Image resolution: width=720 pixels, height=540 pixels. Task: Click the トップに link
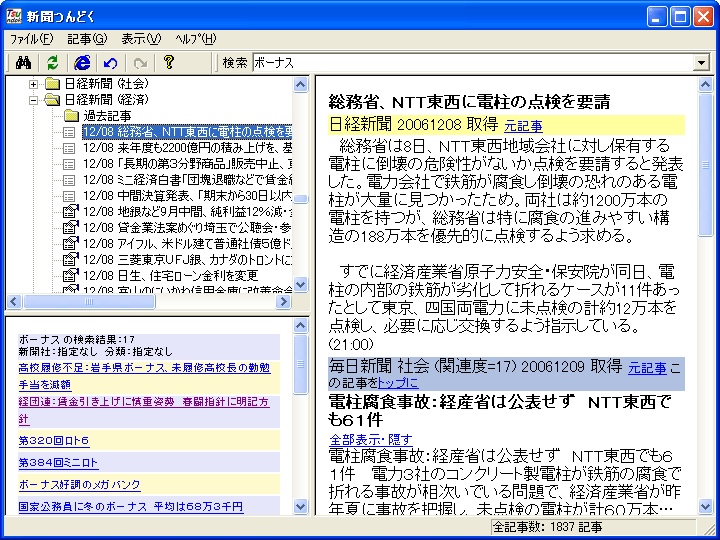[398, 382]
